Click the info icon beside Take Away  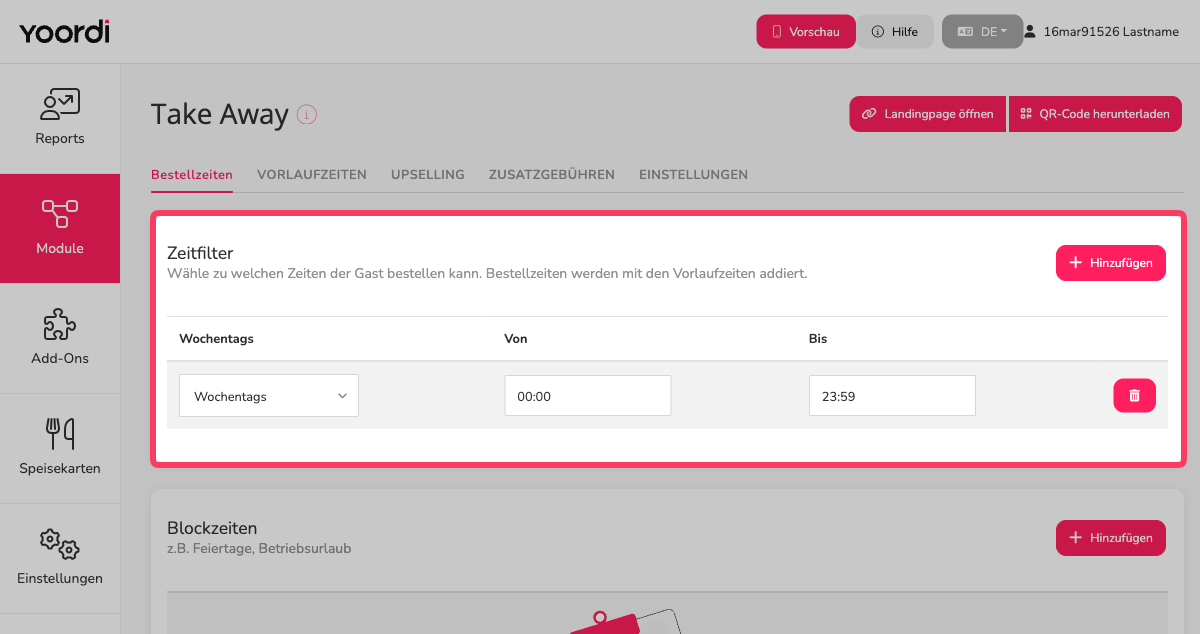(x=307, y=115)
